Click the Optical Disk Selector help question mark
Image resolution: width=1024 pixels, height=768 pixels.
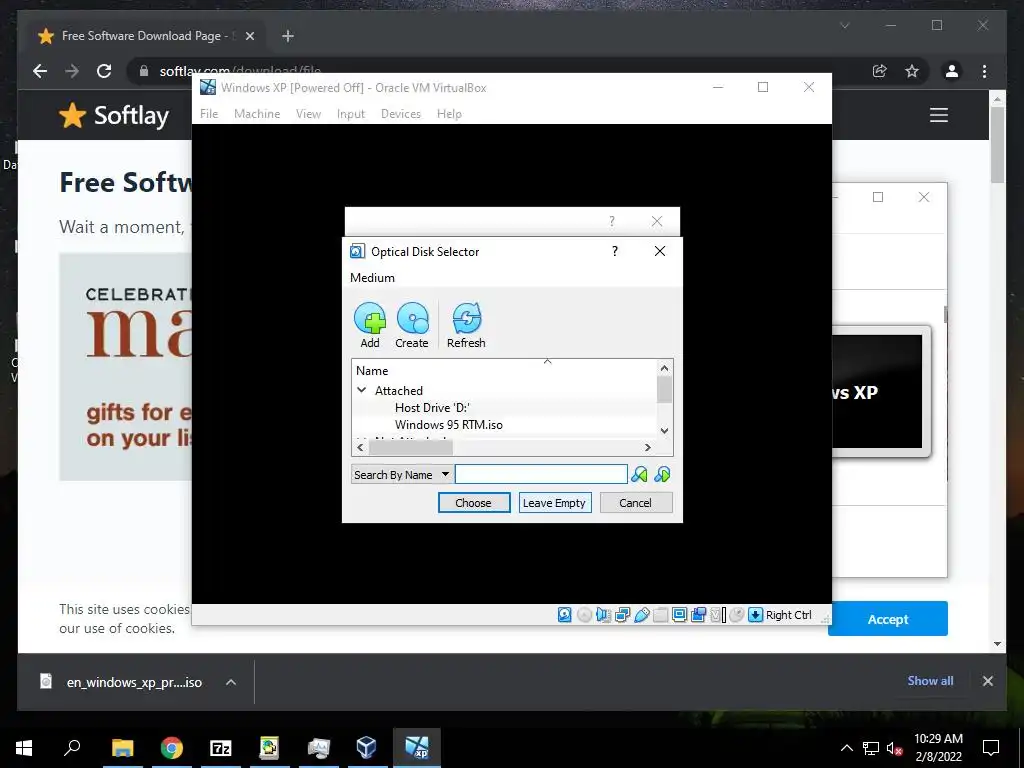615,251
